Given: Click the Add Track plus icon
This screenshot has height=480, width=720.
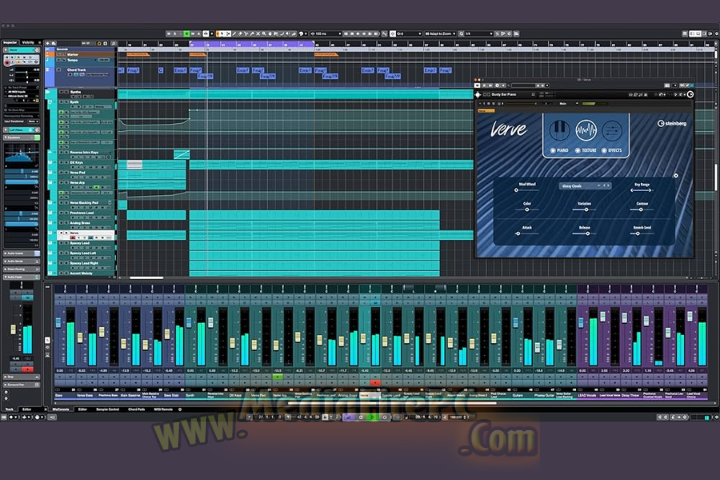Looking at the screenshot, I should click(x=48, y=43).
